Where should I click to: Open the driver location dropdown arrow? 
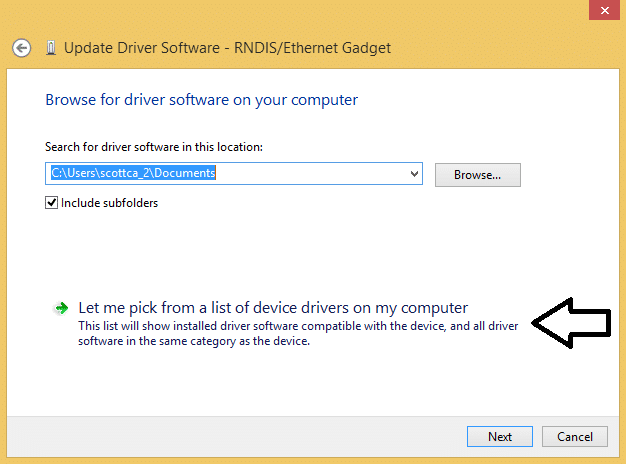(415, 174)
